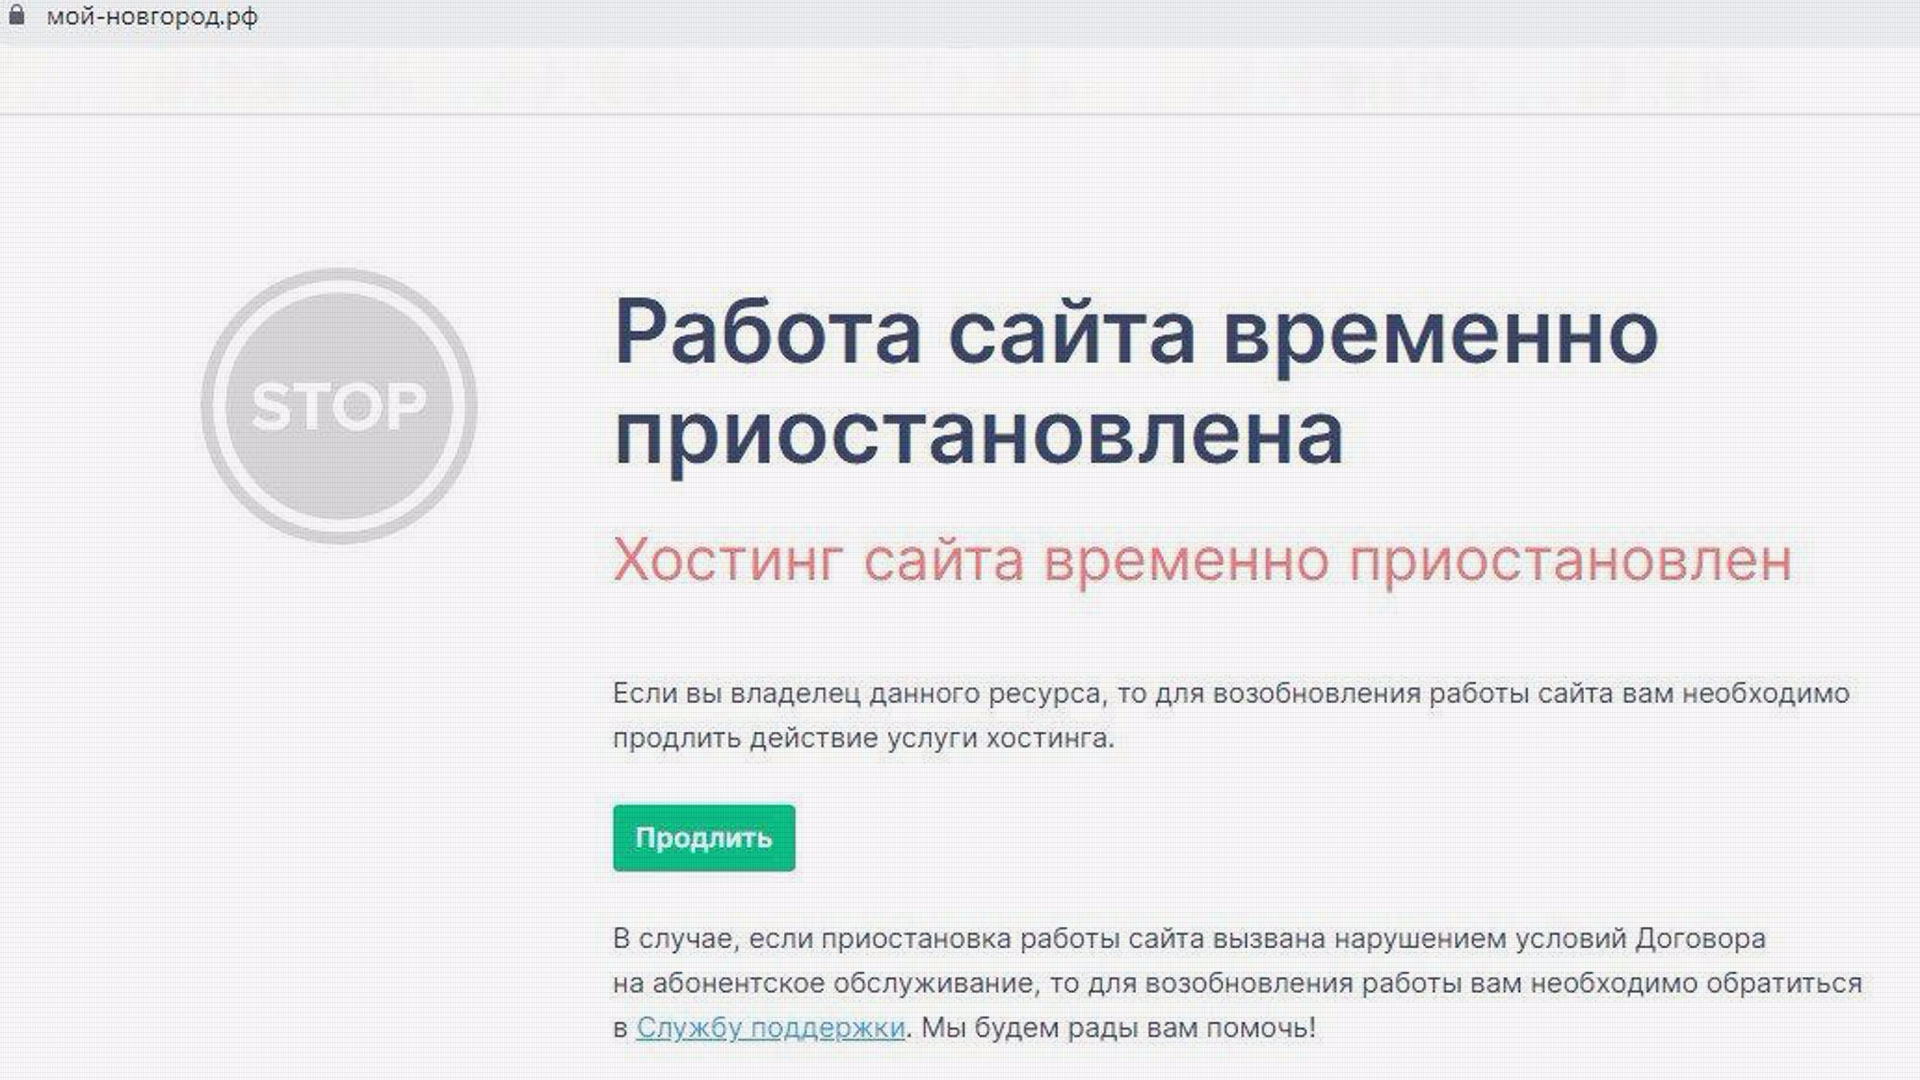
Task: Open the Службу поддержки link
Action: 770,1027
